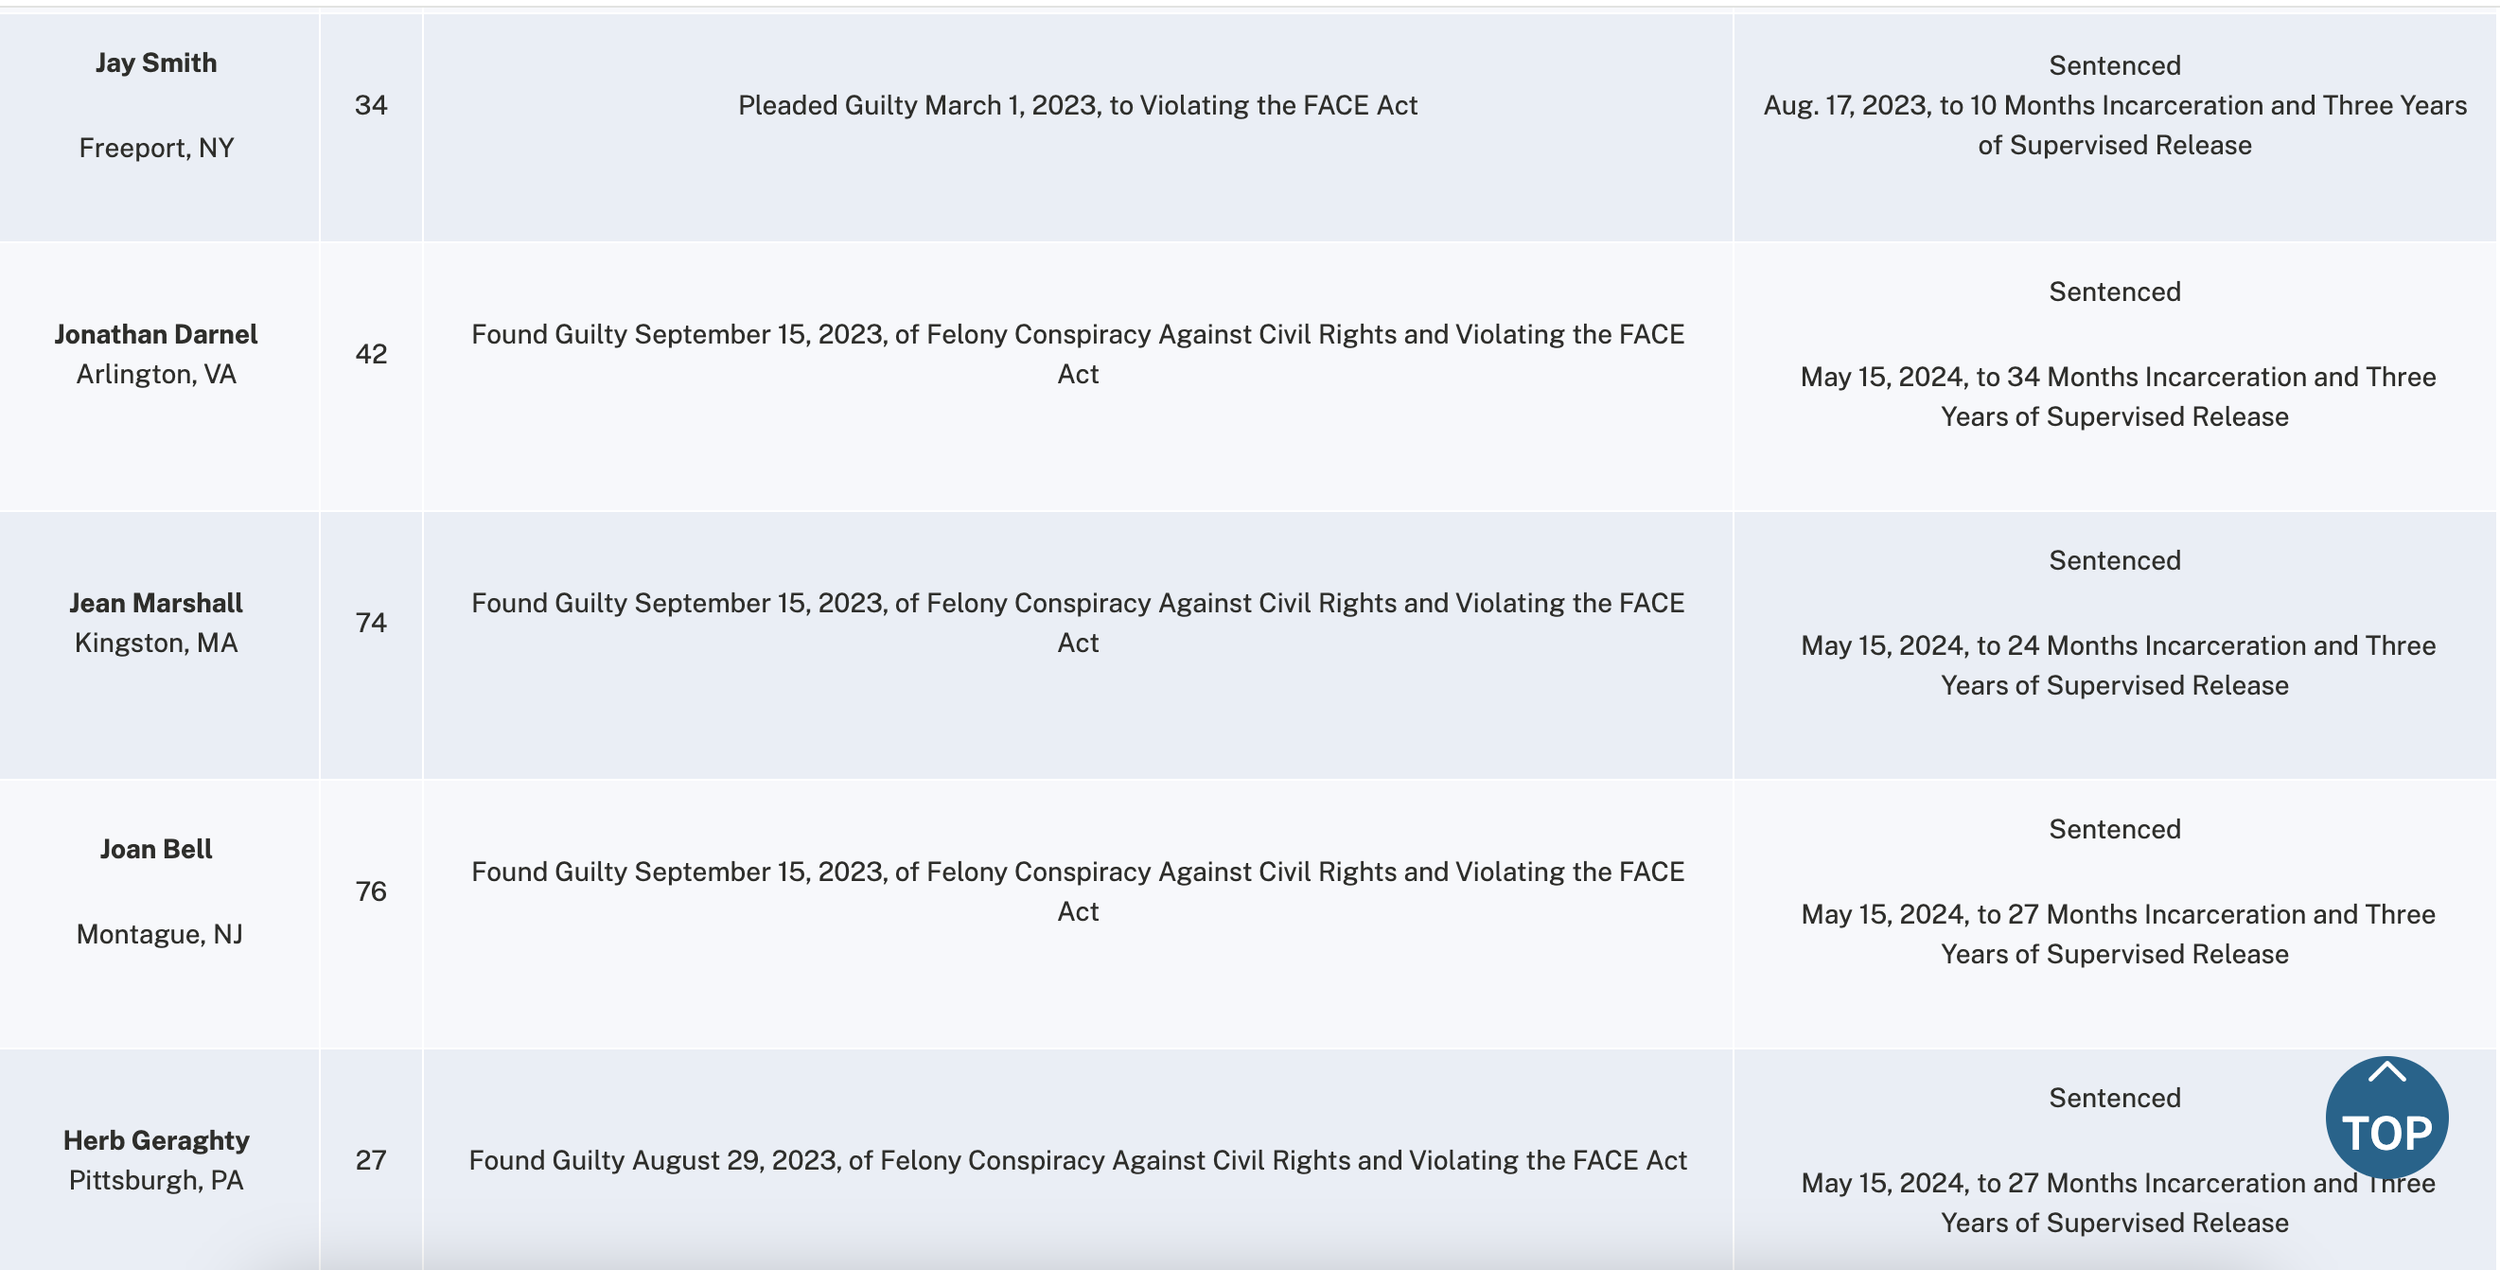2500x1270 pixels.
Task: Click the Pittsburgh, PA location text
Action: pyautogui.click(x=156, y=1180)
